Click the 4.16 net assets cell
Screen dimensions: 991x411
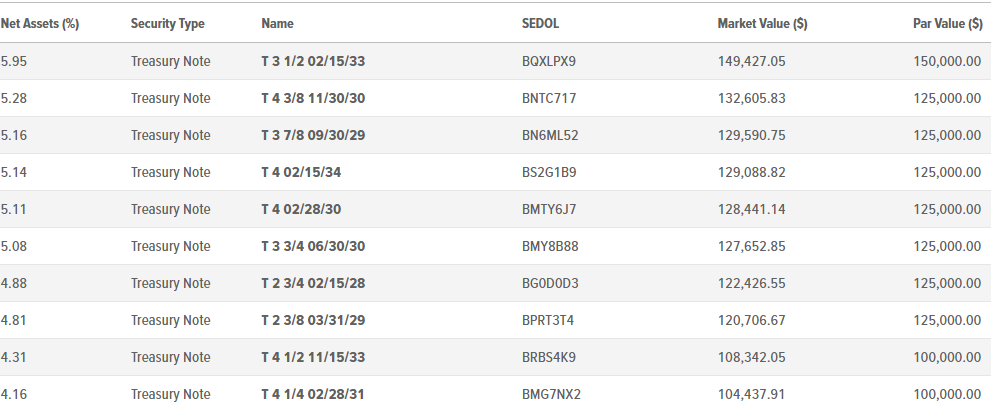[x=14, y=395]
